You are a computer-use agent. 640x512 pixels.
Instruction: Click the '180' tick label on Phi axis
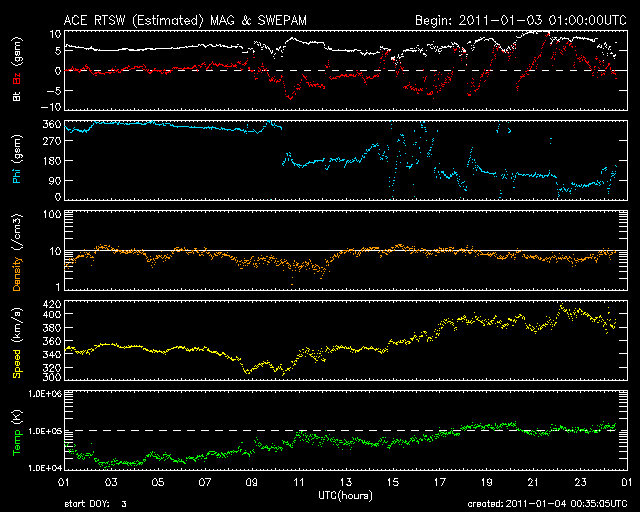pos(52,161)
